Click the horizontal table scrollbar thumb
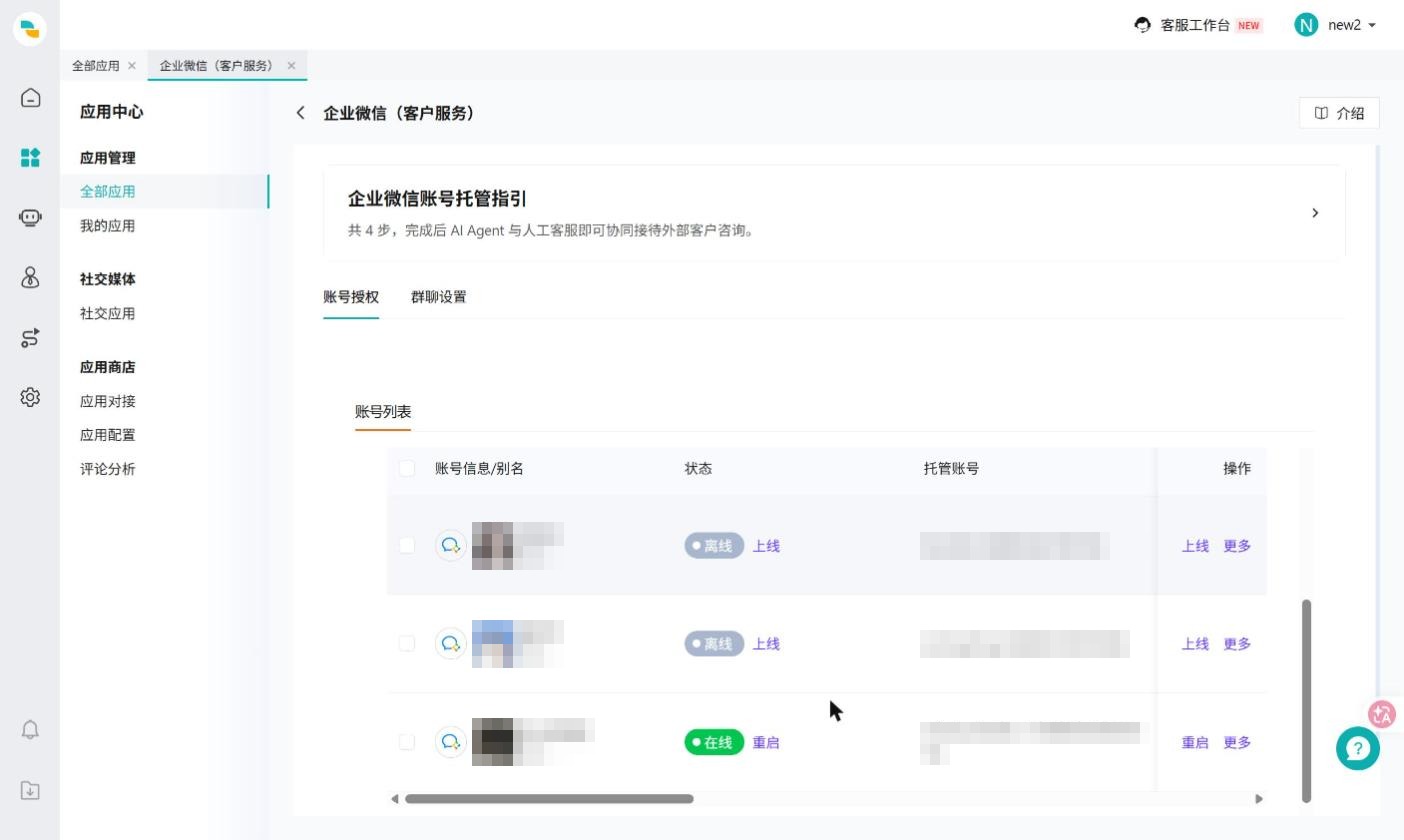The width and height of the screenshot is (1404, 840). (x=549, y=798)
